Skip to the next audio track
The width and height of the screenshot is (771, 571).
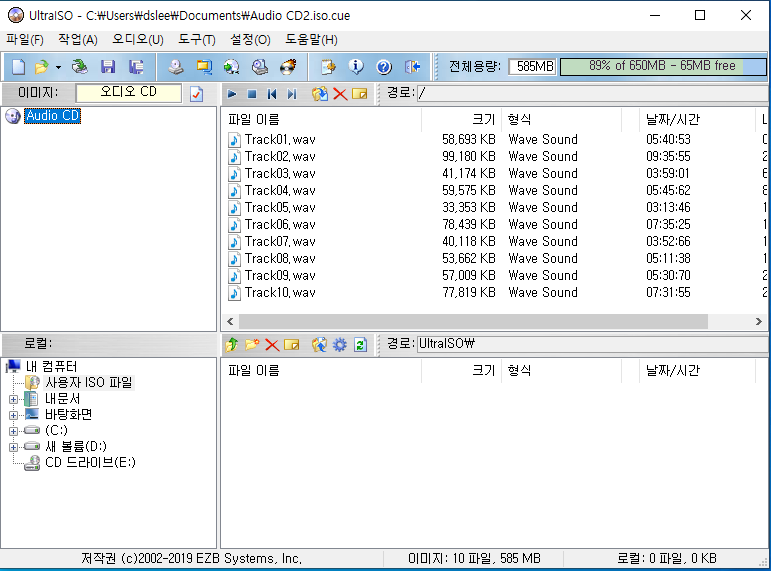coord(292,93)
